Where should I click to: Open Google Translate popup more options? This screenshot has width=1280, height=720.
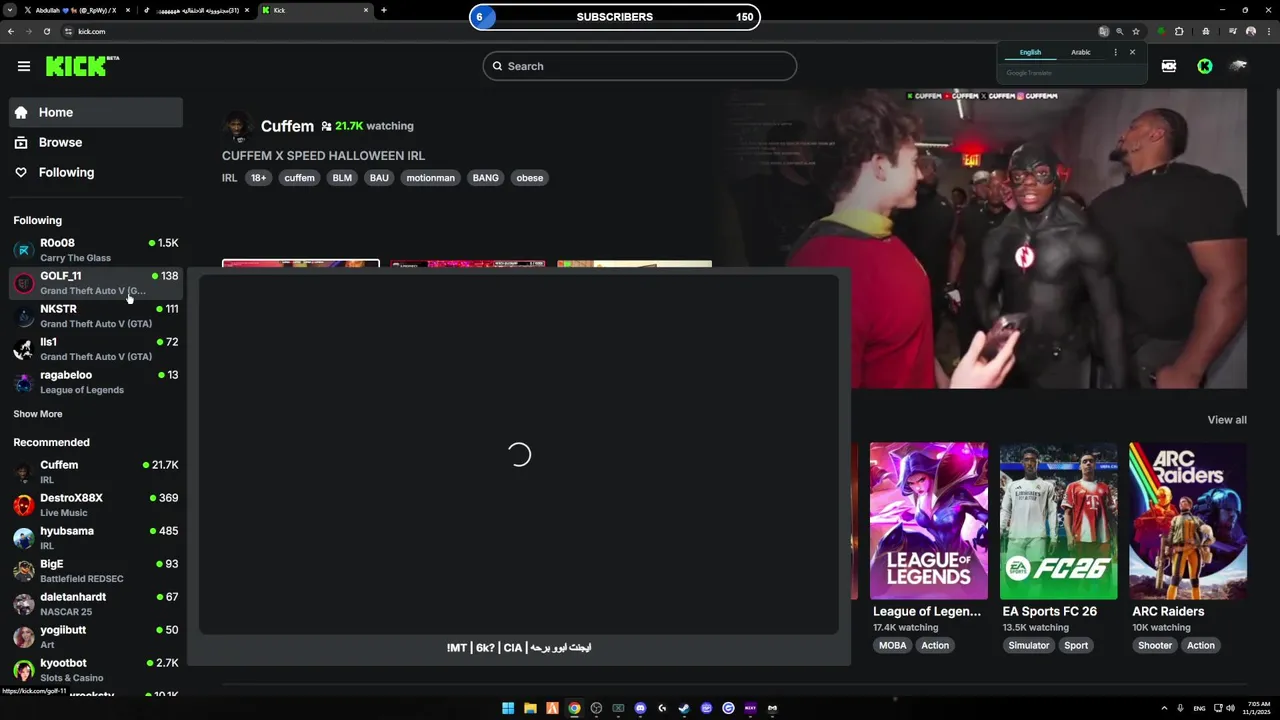click(1115, 52)
